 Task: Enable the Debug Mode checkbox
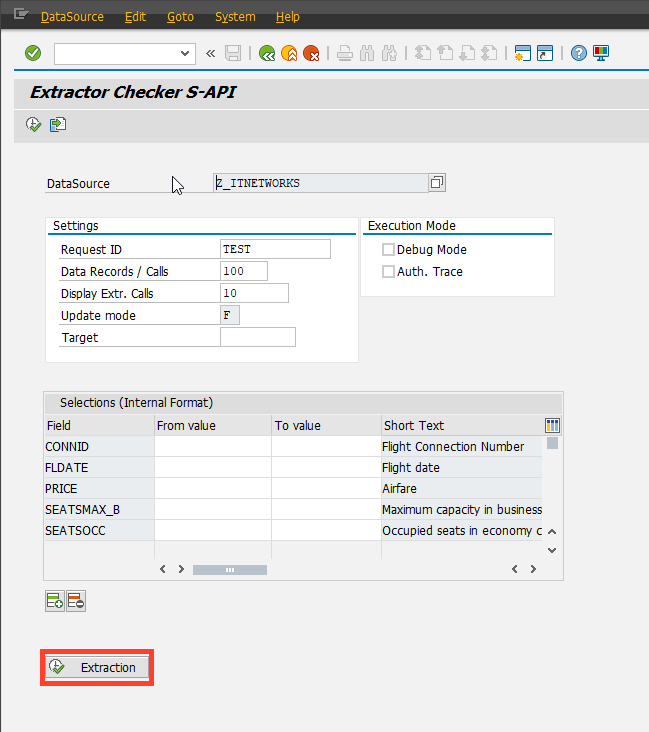point(388,250)
